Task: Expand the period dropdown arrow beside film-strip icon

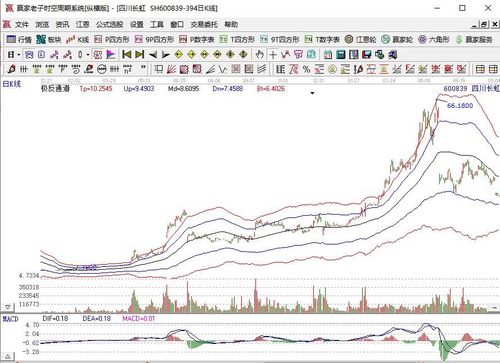Action: [x=19, y=55]
